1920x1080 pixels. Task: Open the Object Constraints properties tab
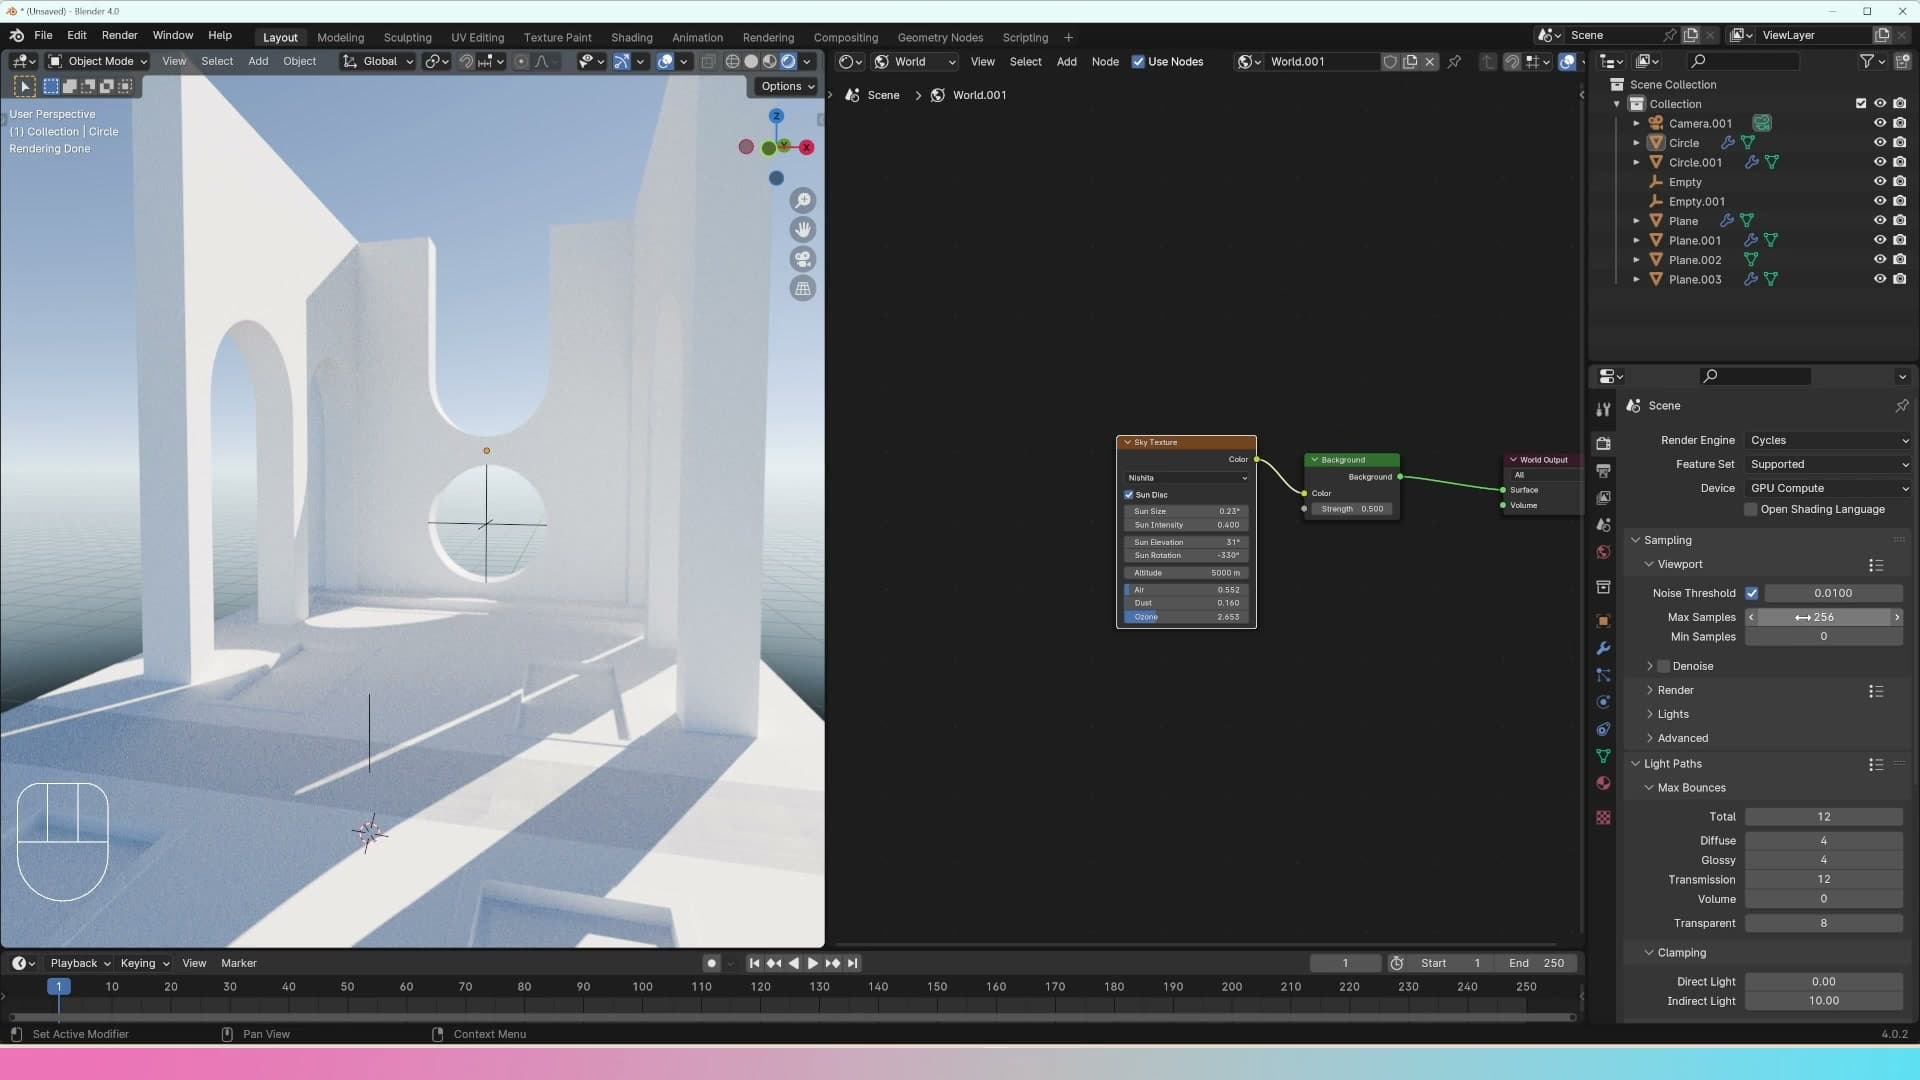click(1603, 729)
